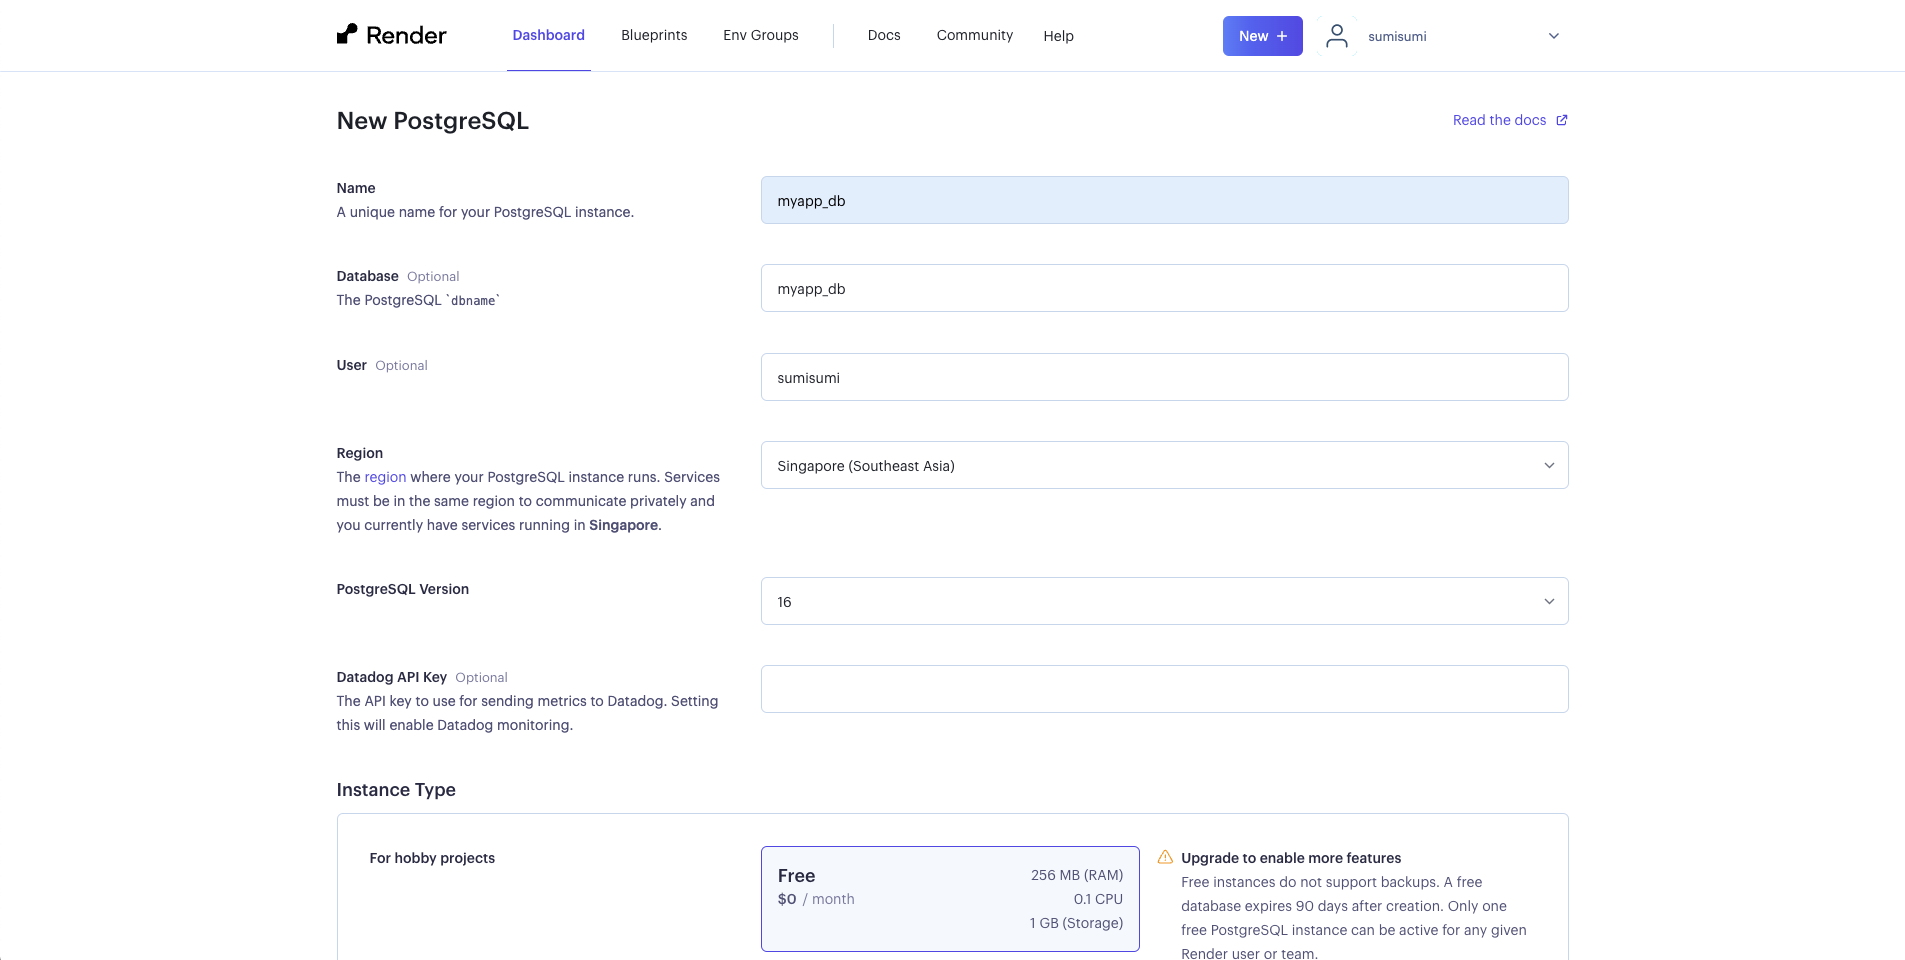This screenshot has height=960, width=1905.
Task: Click the plus icon on New button
Action: point(1282,36)
